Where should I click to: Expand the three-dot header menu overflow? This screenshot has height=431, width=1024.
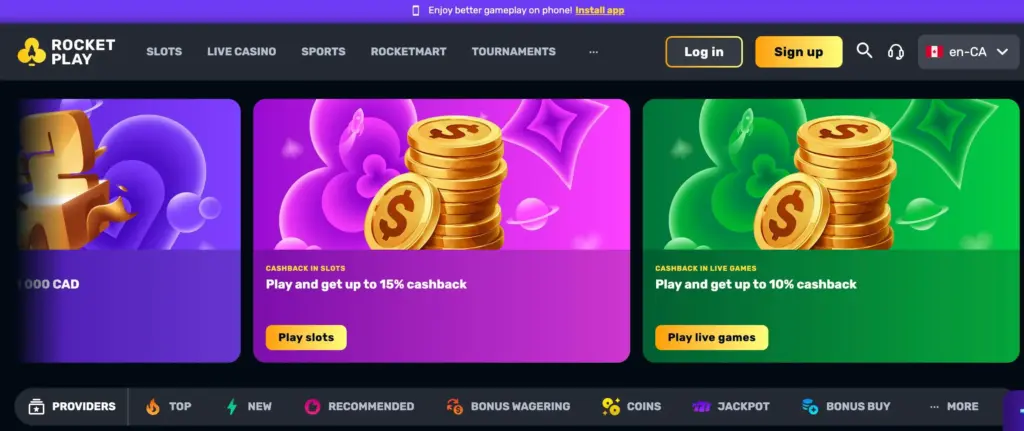pyautogui.click(x=593, y=52)
